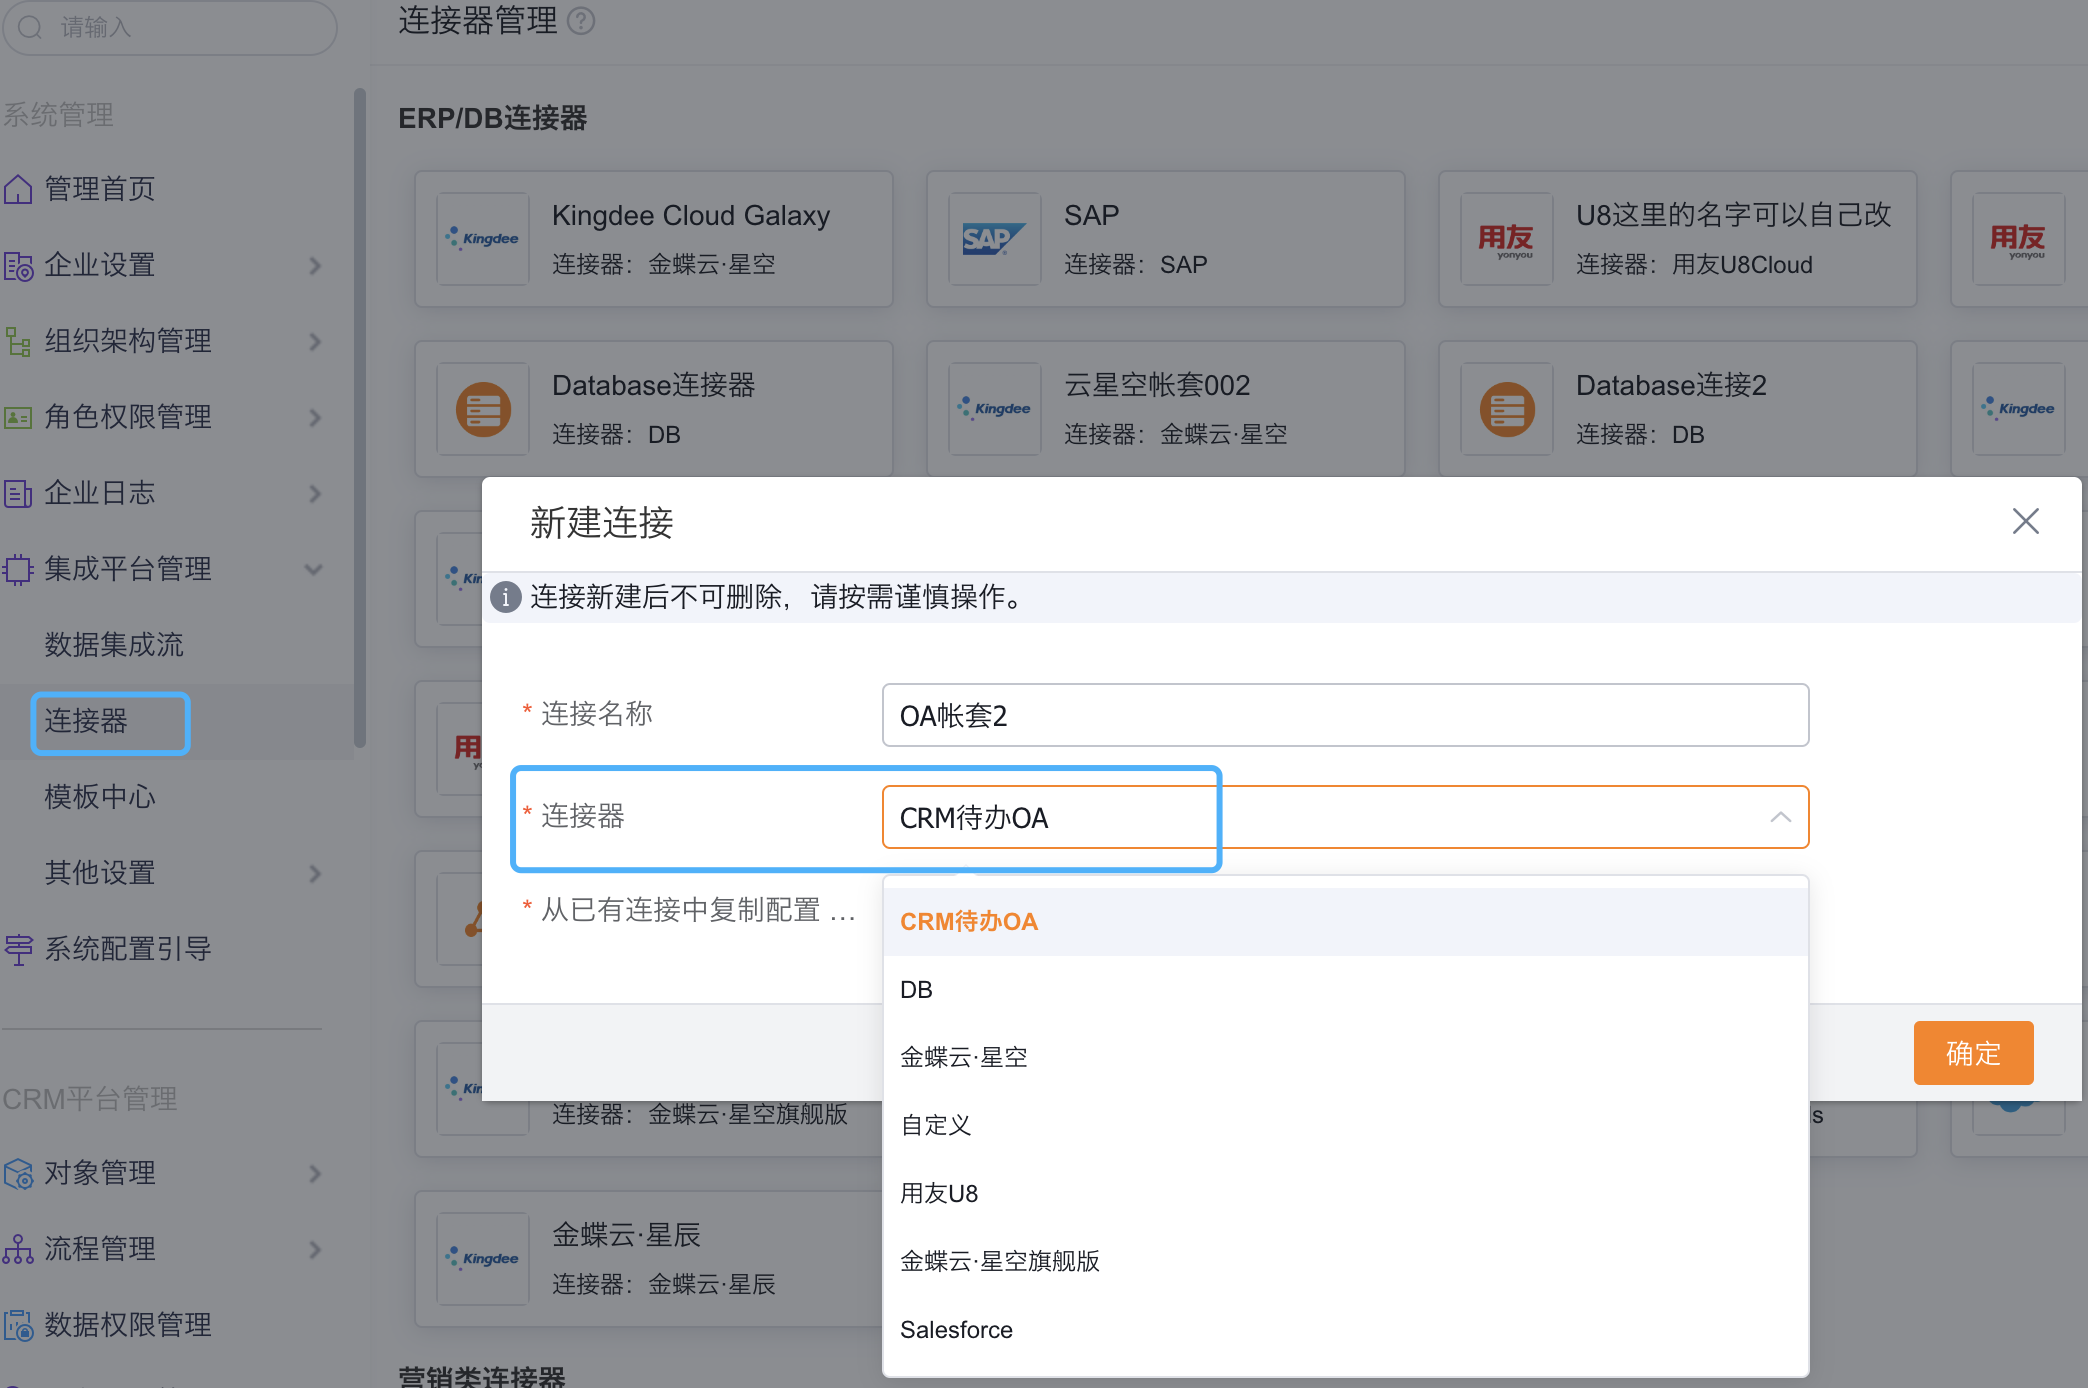Screen dimensions: 2088x1388
Task: Click the SAP logo on the SAP card
Action: pyautogui.click(x=995, y=239)
